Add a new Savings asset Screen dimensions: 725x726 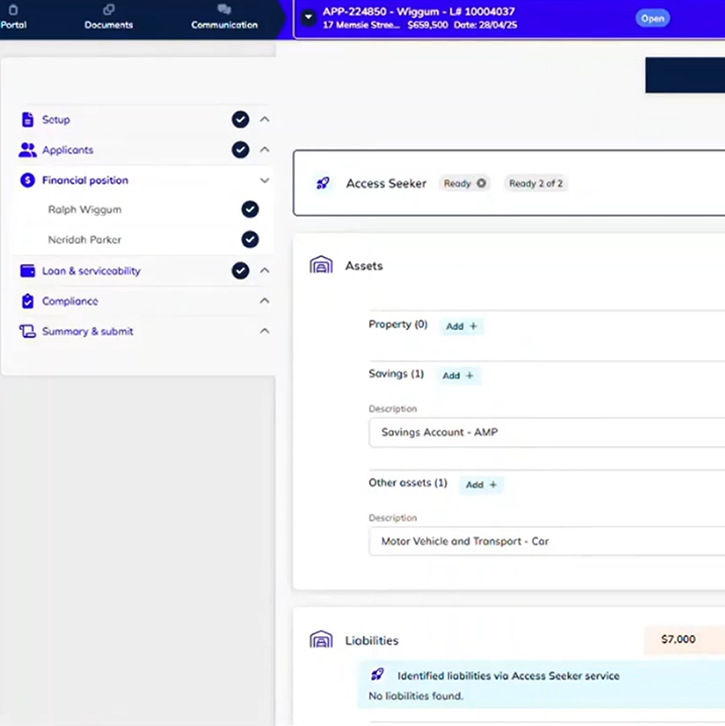pyautogui.click(x=458, y=375)
